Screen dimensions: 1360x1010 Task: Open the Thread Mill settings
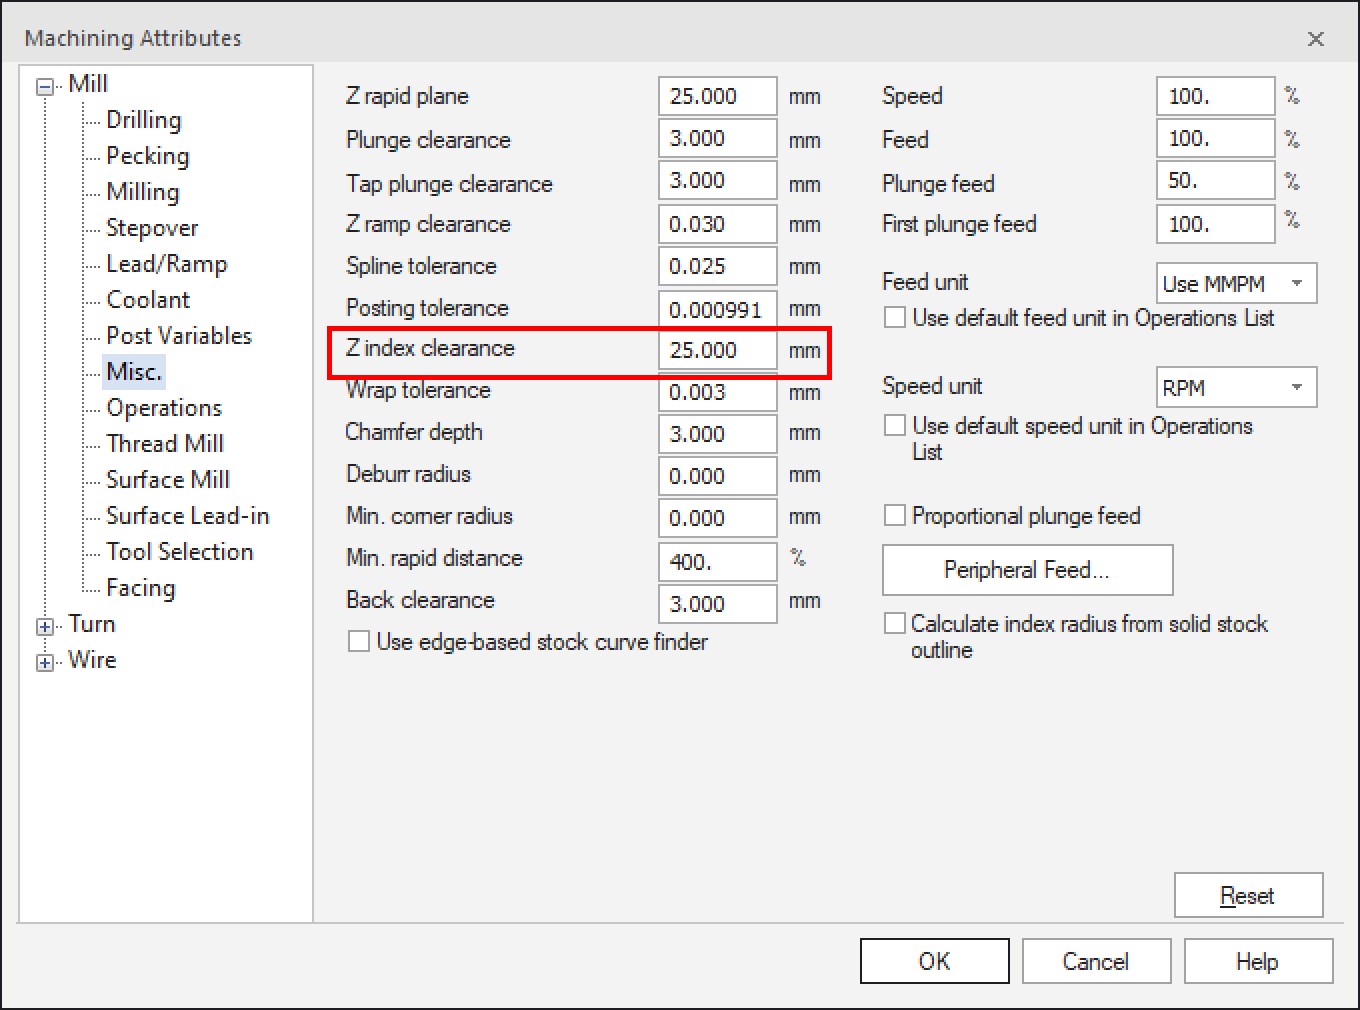point(165,443)
